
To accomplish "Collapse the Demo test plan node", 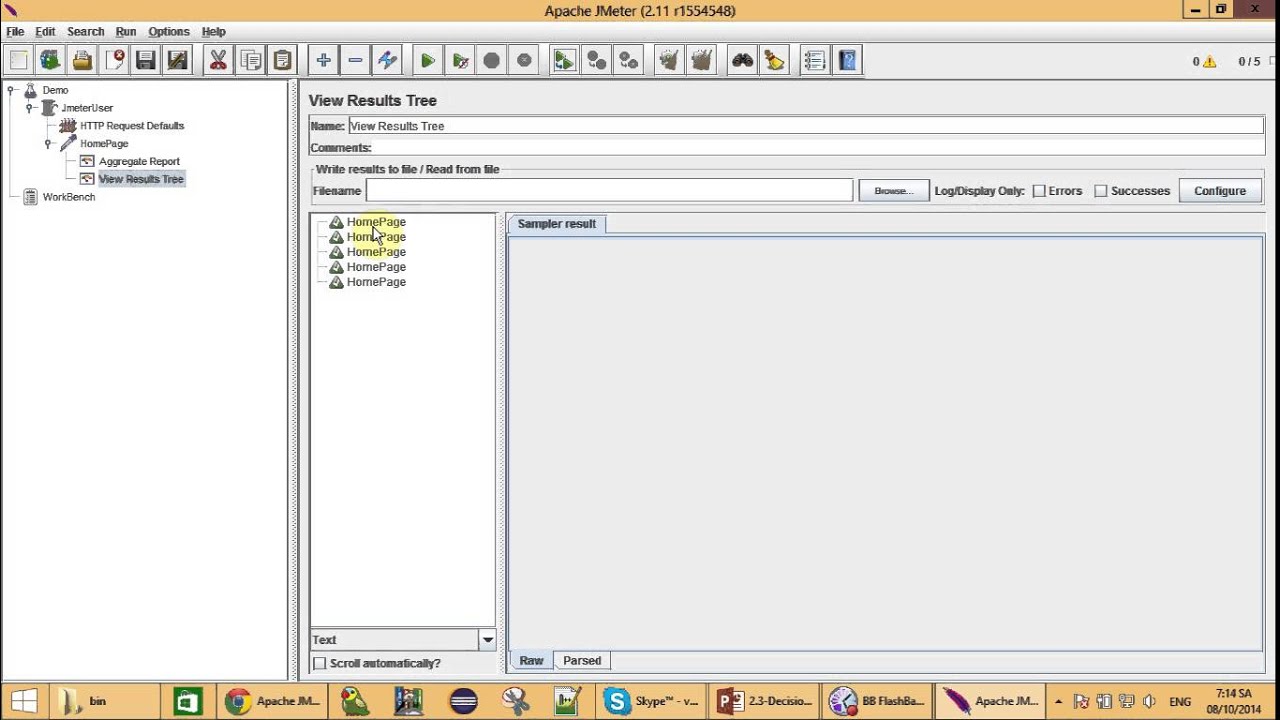I will (11, 90).
